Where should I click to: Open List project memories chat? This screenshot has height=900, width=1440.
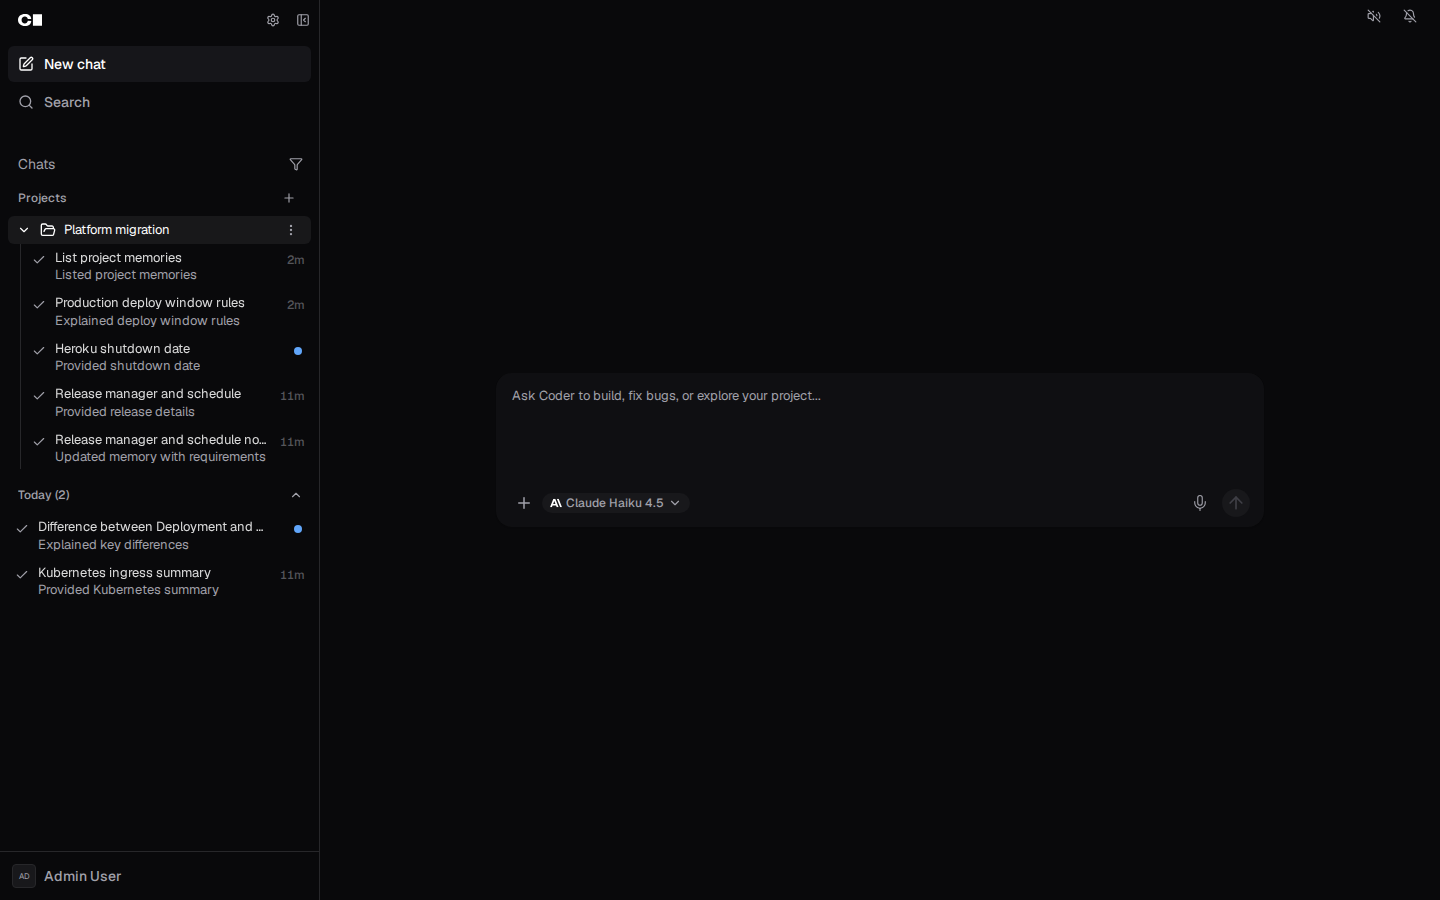pyautogui.click(x=167, y=266)
